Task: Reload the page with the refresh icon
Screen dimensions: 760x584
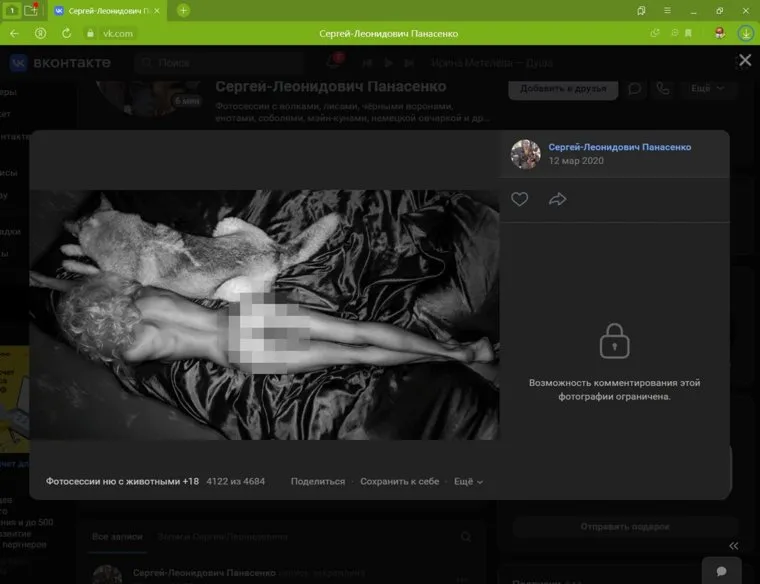Action: pyautogui.click(x=67, y=33)
